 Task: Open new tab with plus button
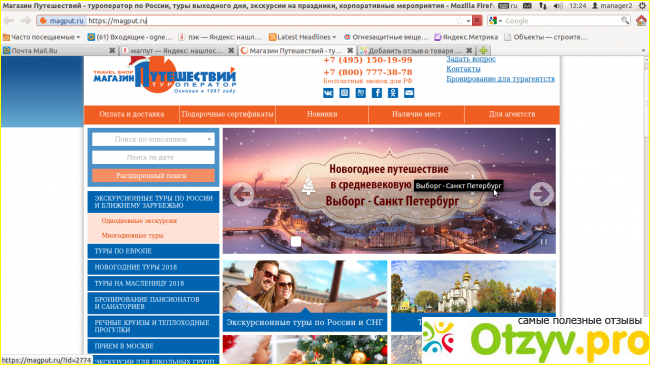[x=483, y=50]
